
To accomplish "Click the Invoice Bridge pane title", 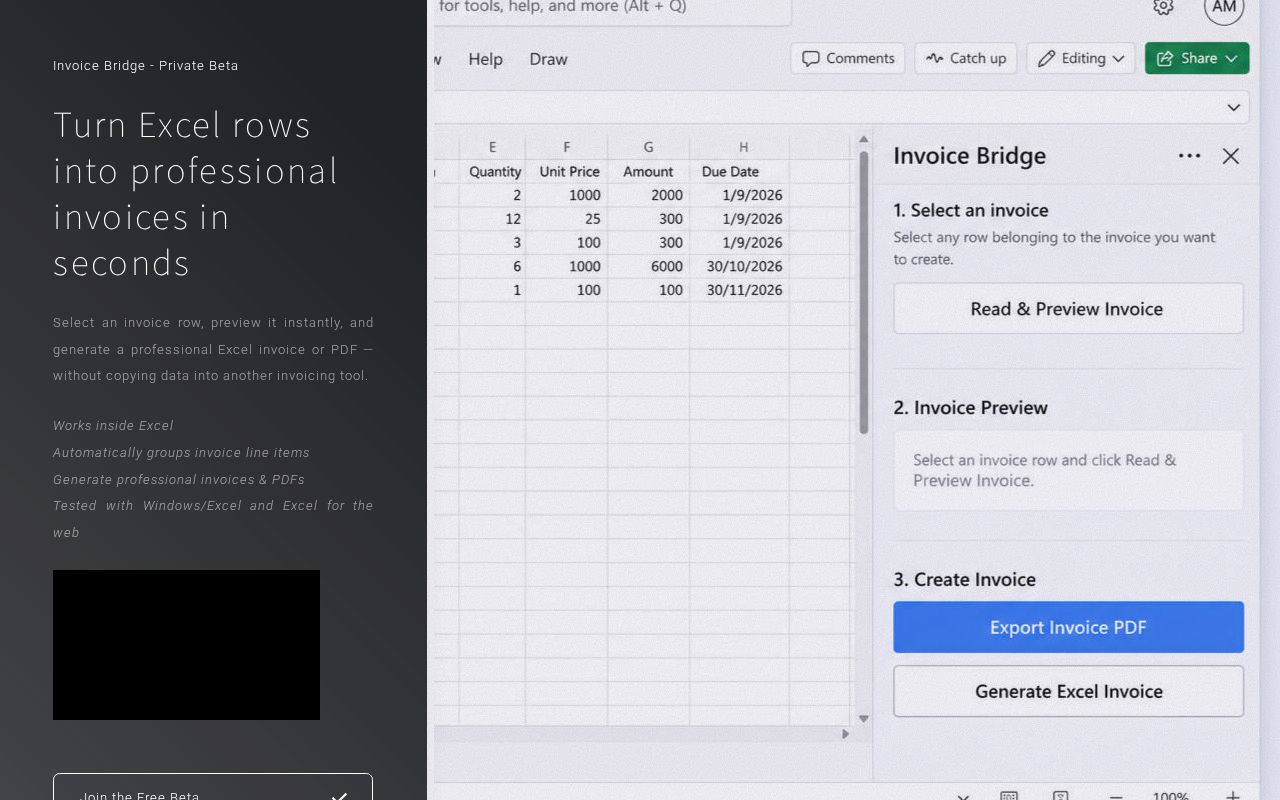I will (969, 156).
